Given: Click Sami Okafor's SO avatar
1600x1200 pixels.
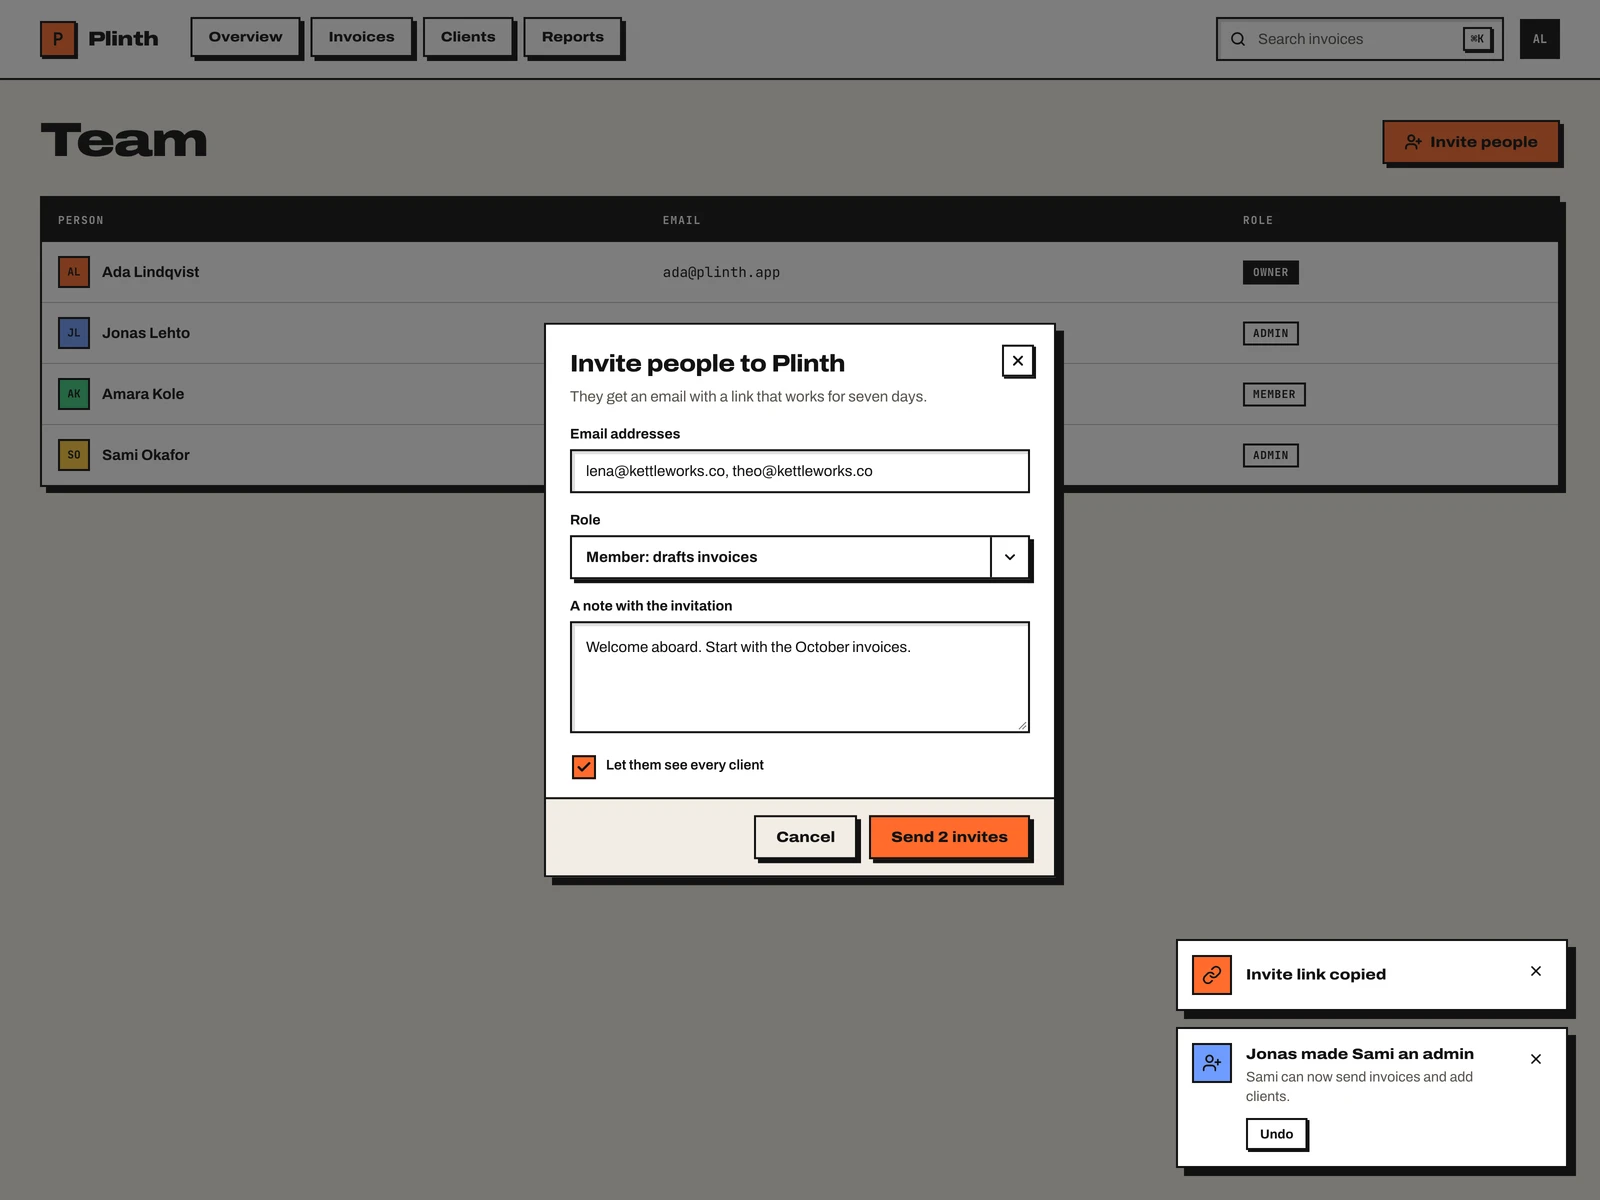Looking at the screenshot, I should (74, 455).
